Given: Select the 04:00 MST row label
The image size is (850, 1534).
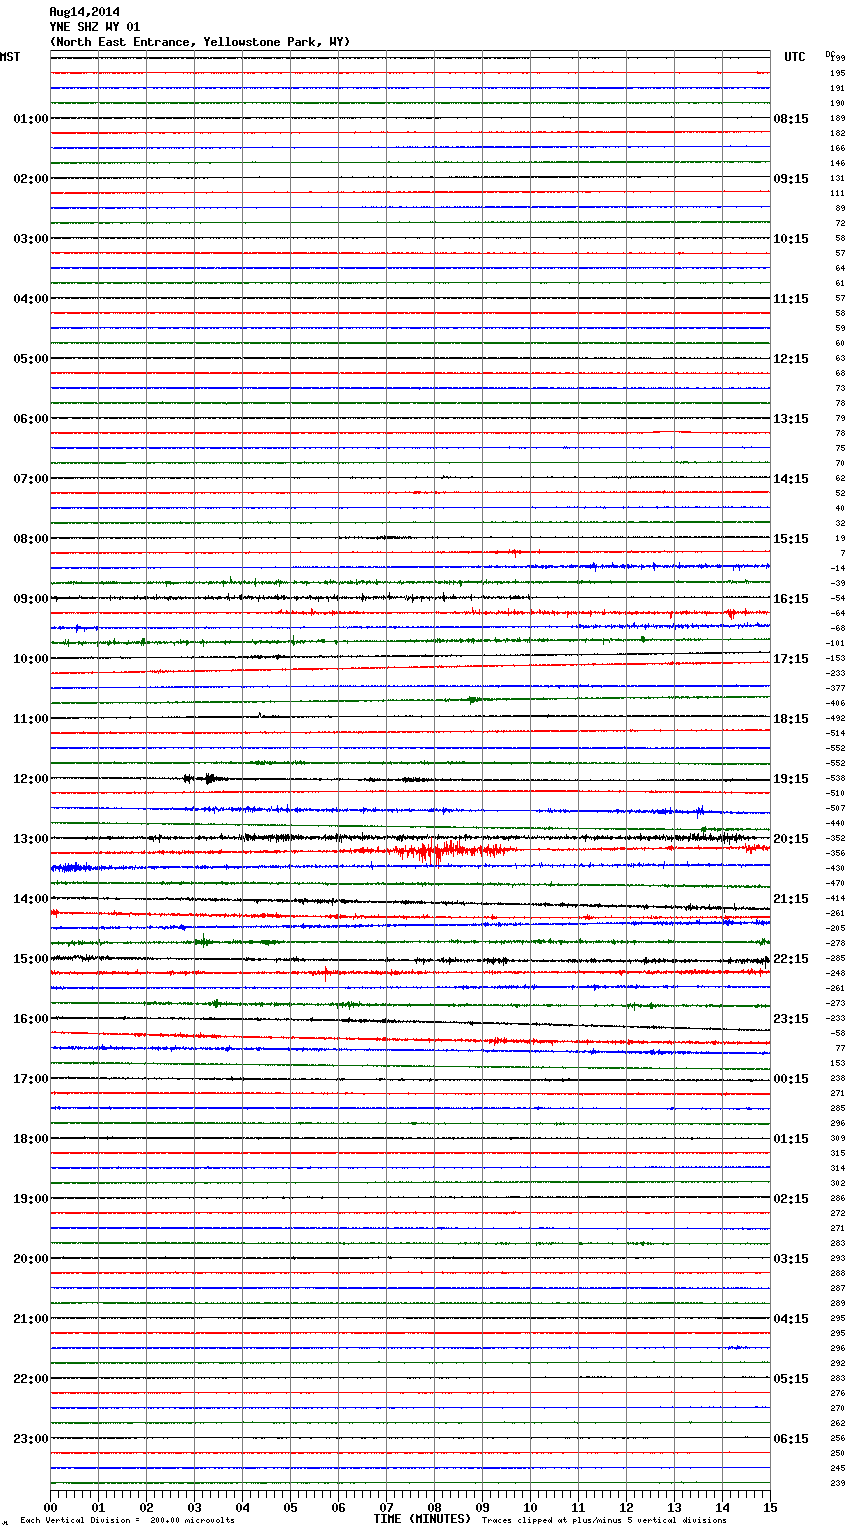Looking at the screenshot, I should [x=31, y=299].
